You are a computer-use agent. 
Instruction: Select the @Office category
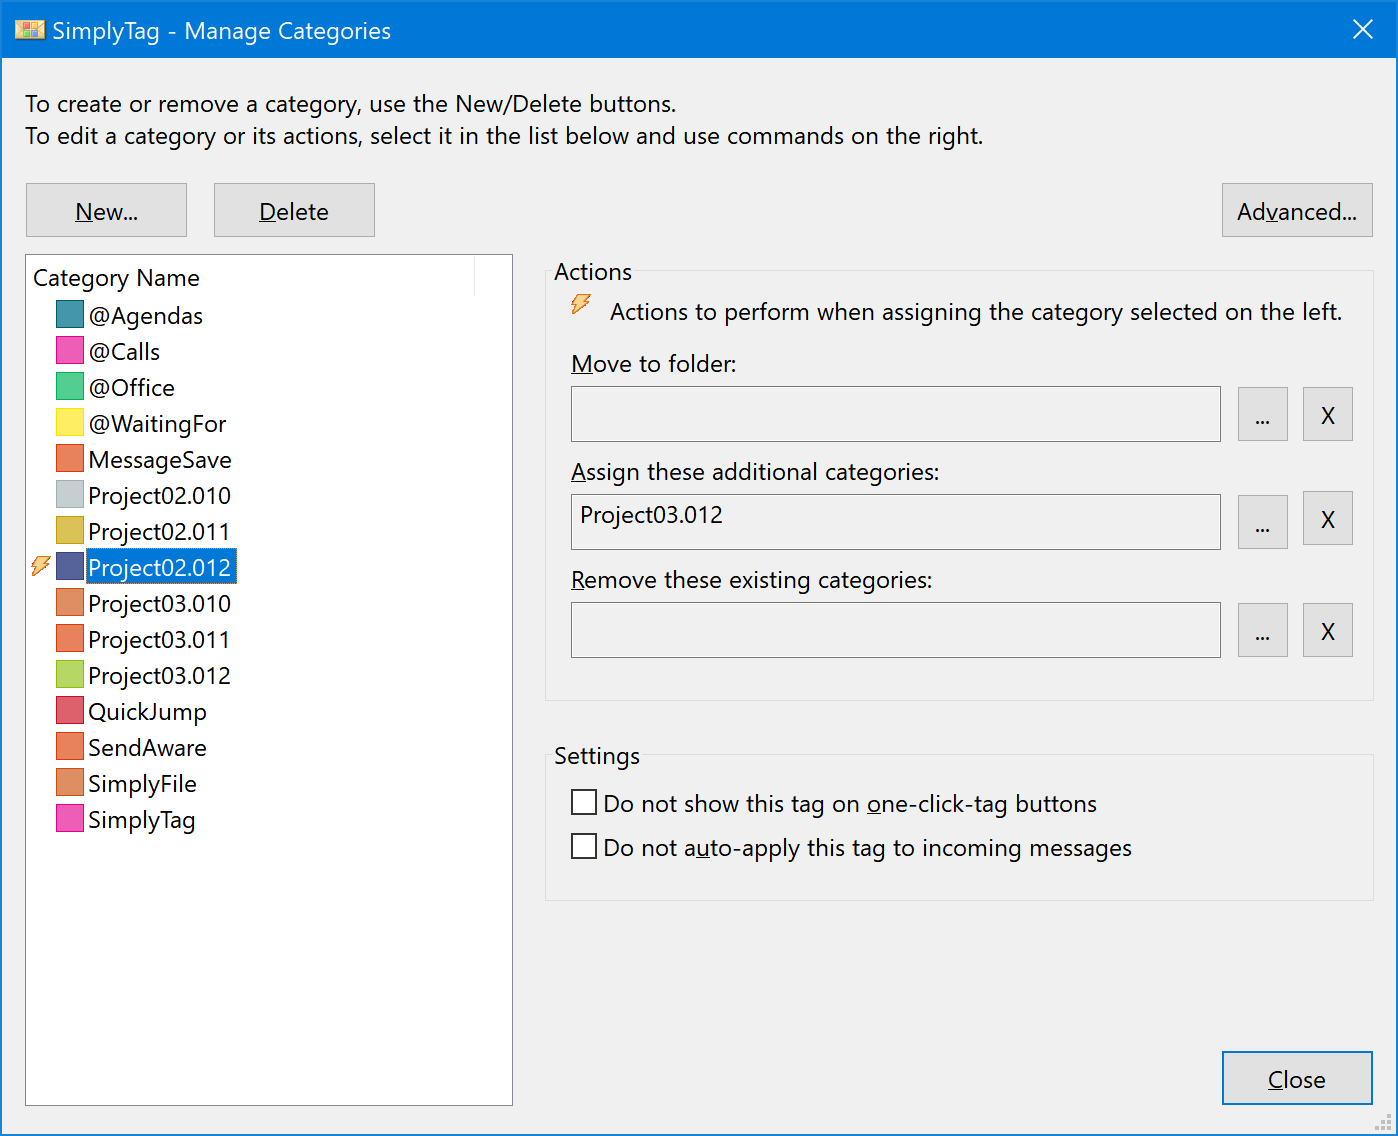click(x=131, y=388)
